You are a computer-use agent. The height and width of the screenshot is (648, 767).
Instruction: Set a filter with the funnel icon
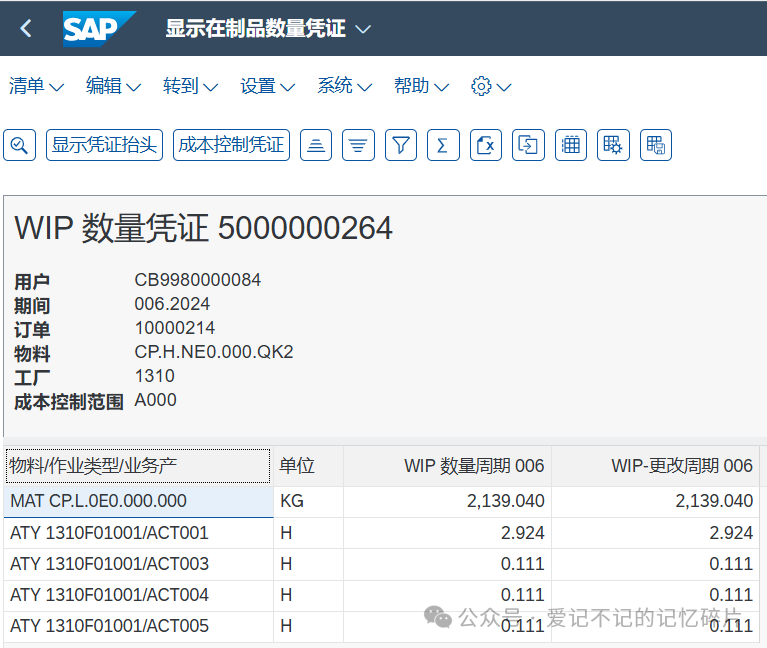(x=401, y=145)
